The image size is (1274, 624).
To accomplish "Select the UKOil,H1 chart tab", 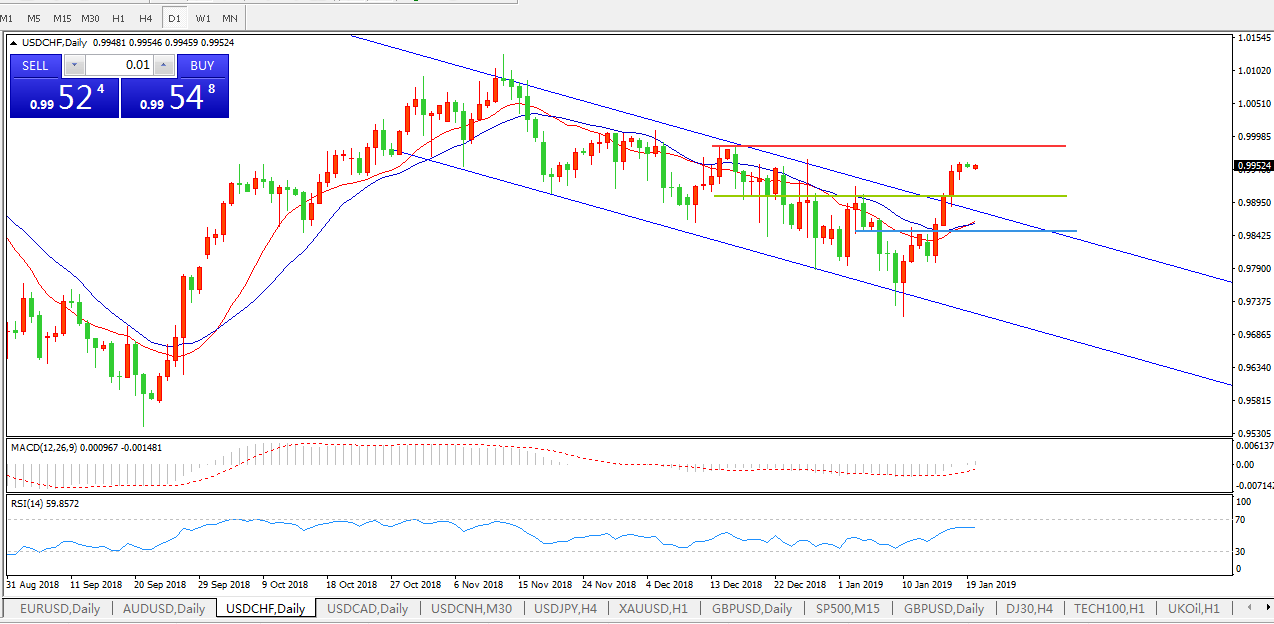I will click(1192, 608).
